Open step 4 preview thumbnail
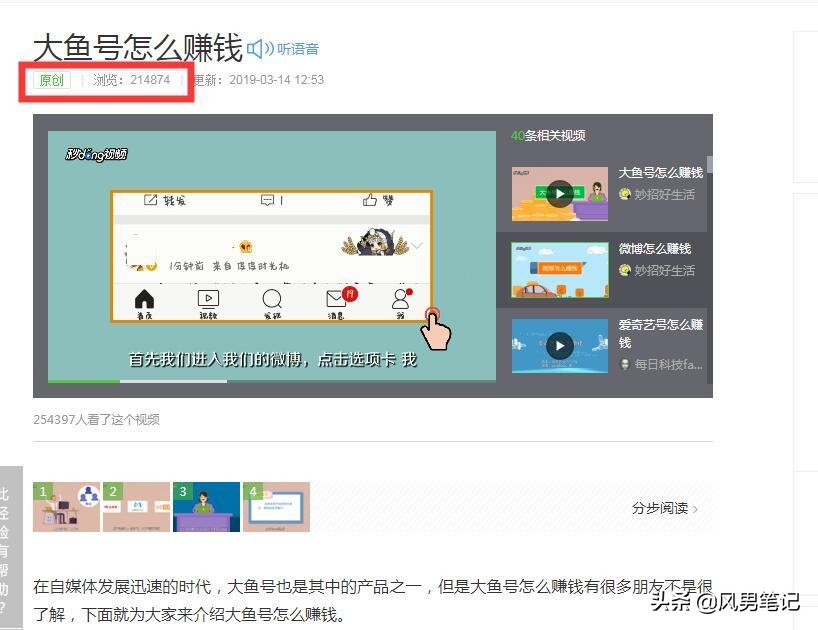 click(x=276, y=507)
